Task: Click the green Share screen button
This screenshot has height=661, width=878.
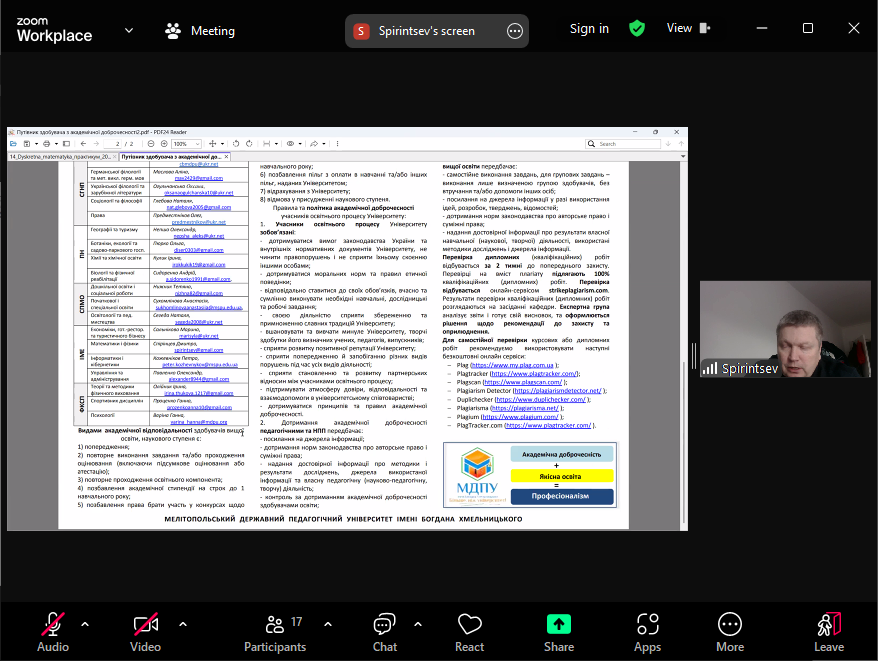Action: (559, 625)
